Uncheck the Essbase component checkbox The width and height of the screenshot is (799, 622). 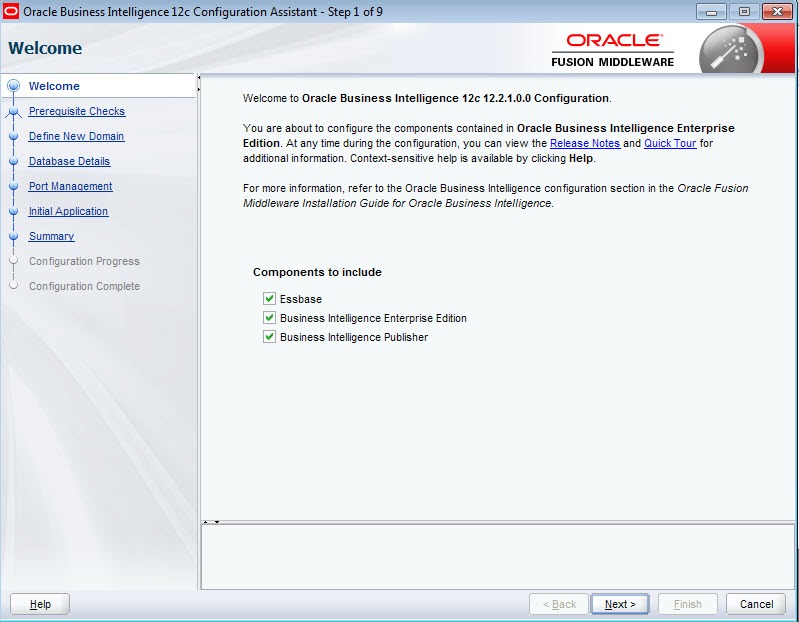click(x=269, y=299)
